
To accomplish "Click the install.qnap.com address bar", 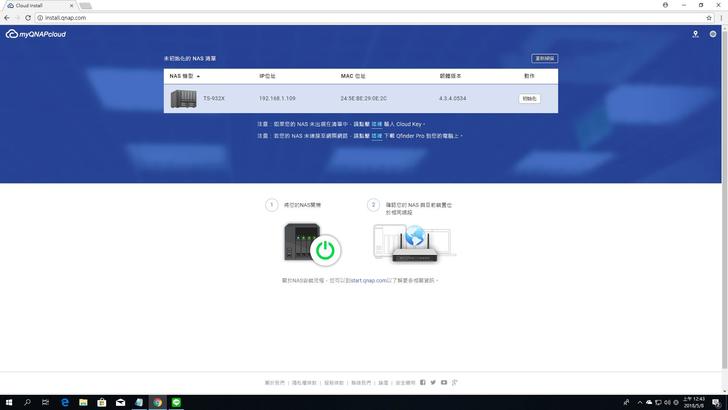I will (371, 18).
